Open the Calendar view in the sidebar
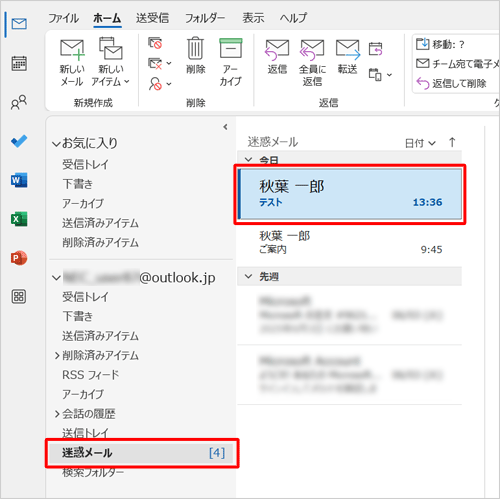Screen dimensions: 500x499 [x=19, y=63]
